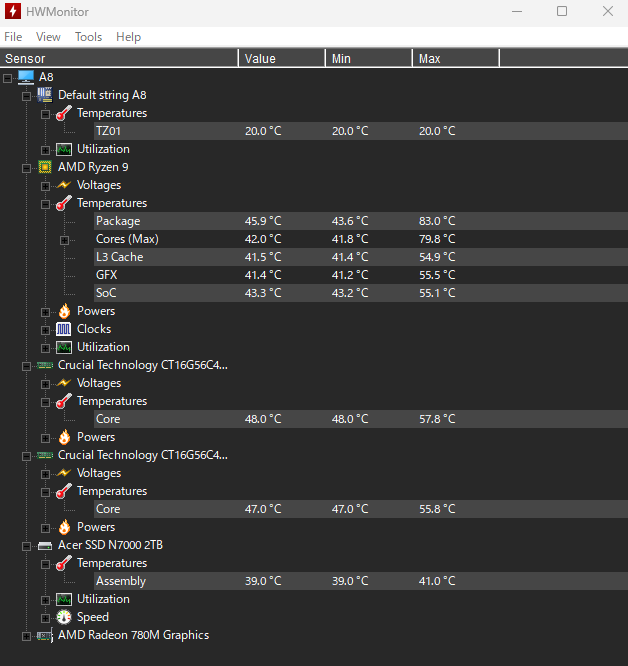The height and width of the screenshot is (666, 628).
Task: Click the Sensor column header
Action: 118,59
